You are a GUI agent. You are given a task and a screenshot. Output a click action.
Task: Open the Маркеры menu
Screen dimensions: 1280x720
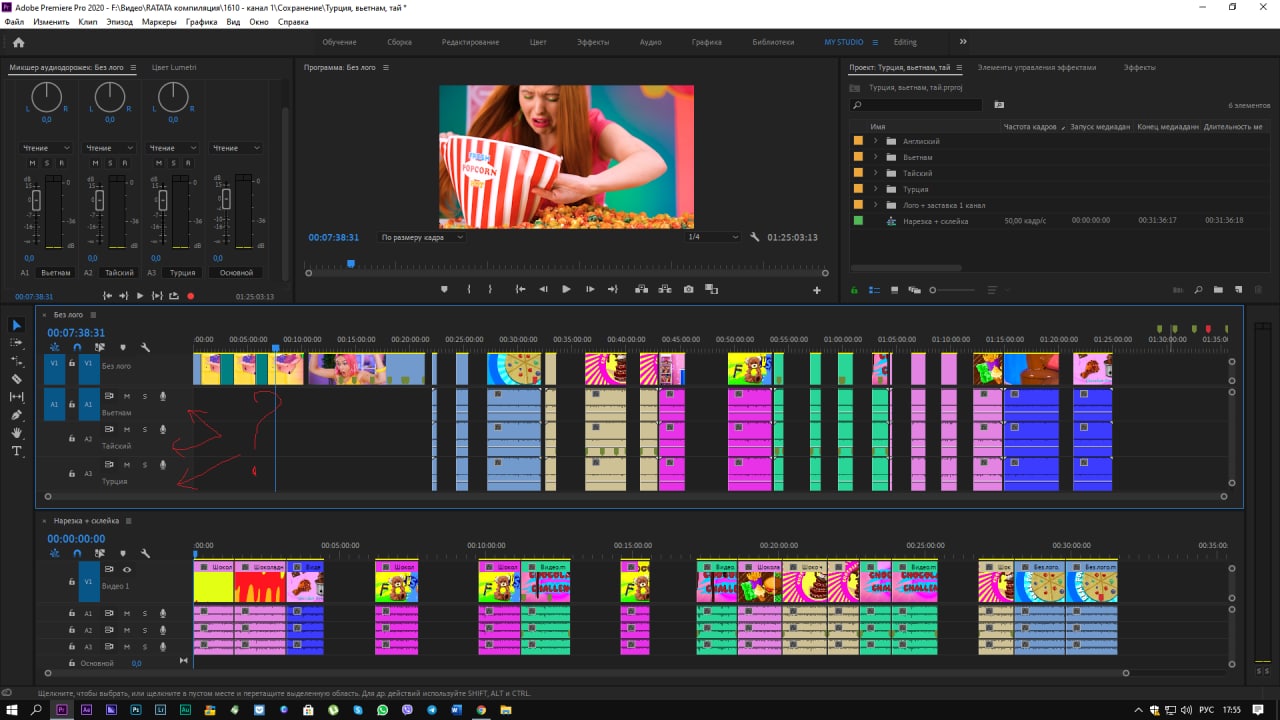[x=159, y=21]
